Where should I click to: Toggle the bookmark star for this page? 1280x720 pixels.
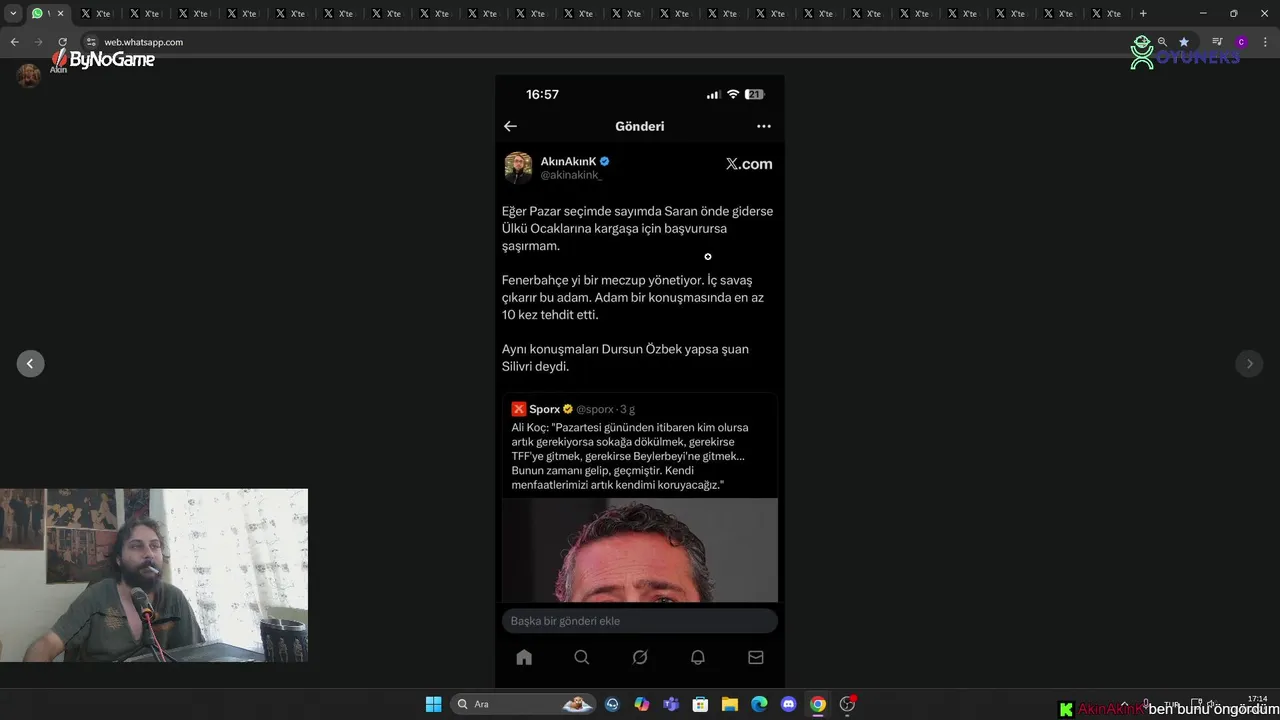[x=1184, y=42]
